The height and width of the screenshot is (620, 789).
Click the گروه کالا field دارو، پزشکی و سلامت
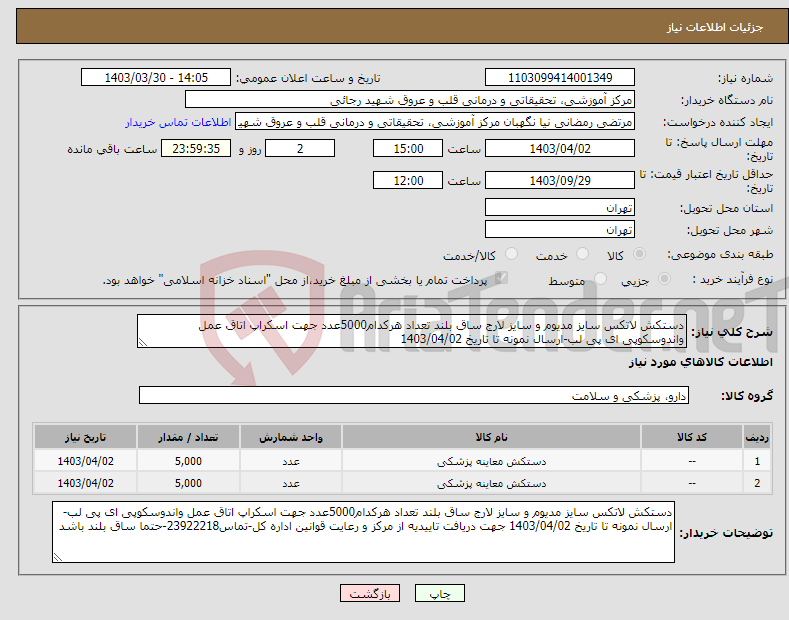click(414, 396)
